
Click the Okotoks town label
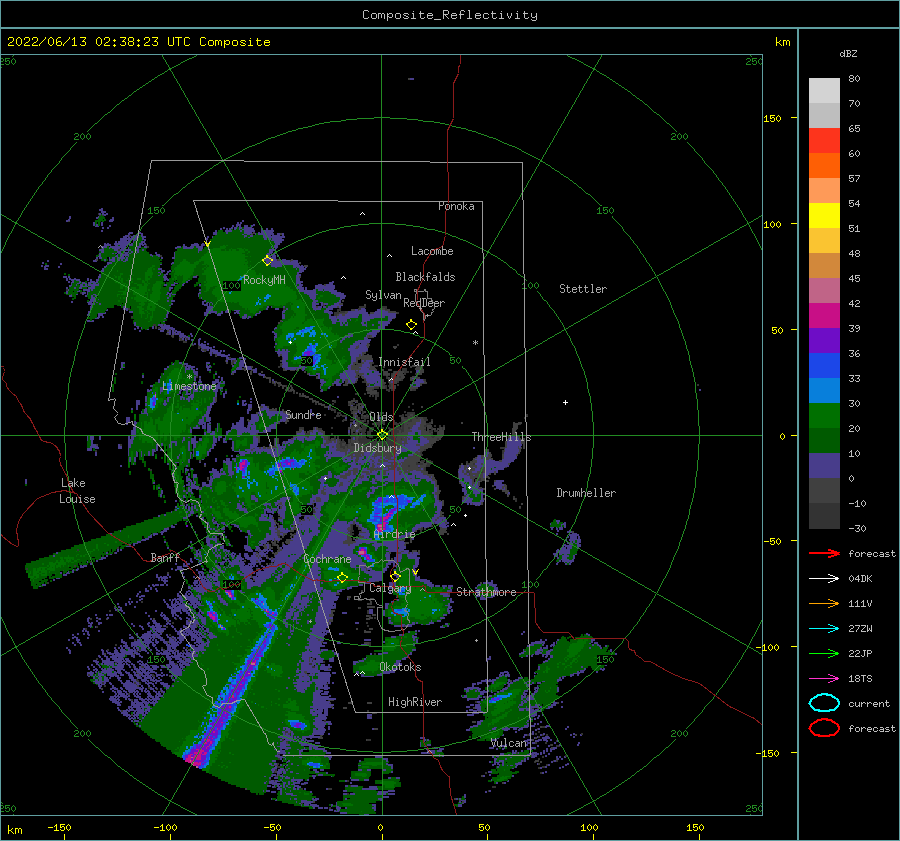tap(400, 667)
